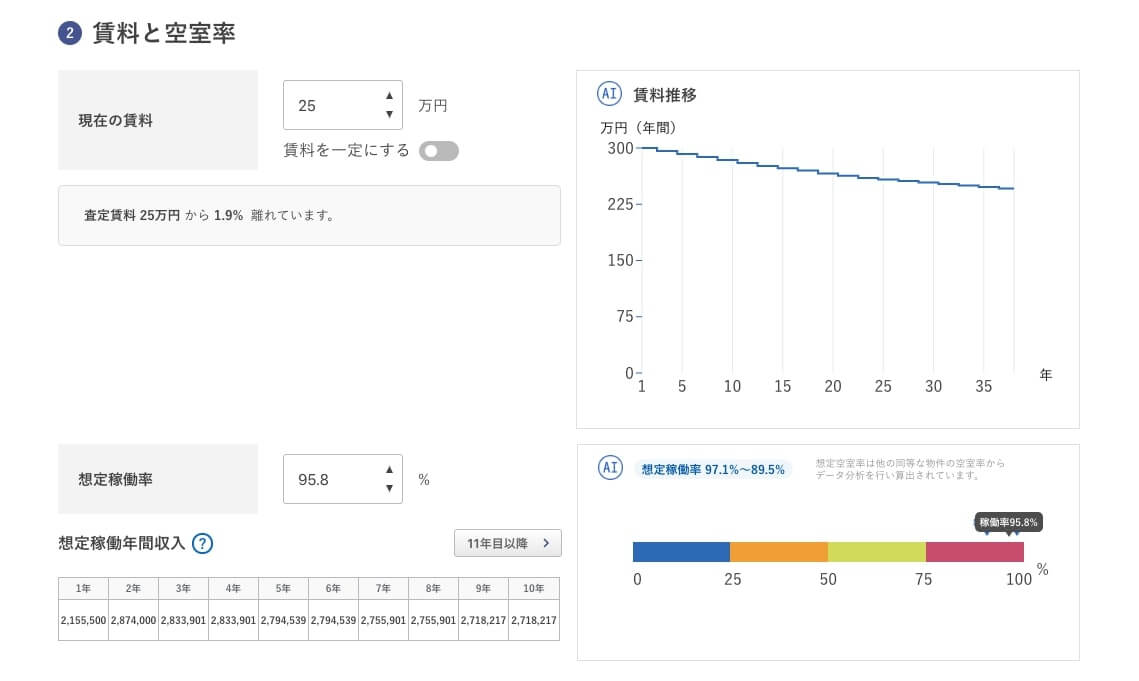Select the 1年 income cell 2,155,500

(x=83, y=620)
